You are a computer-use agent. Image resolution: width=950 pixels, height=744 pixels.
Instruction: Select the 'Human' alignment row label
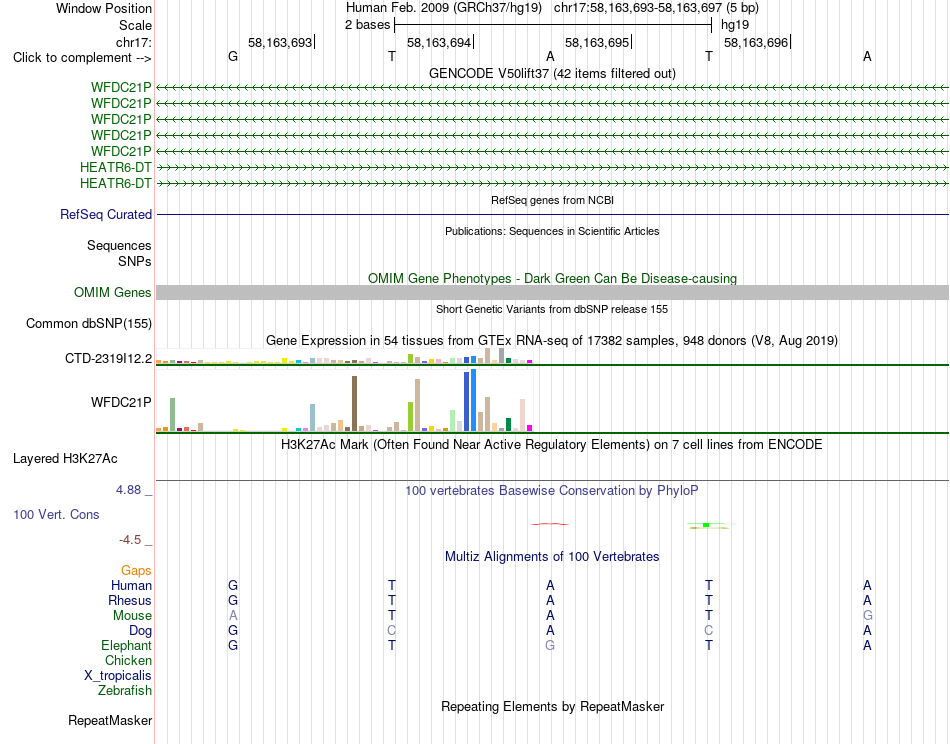131,585
